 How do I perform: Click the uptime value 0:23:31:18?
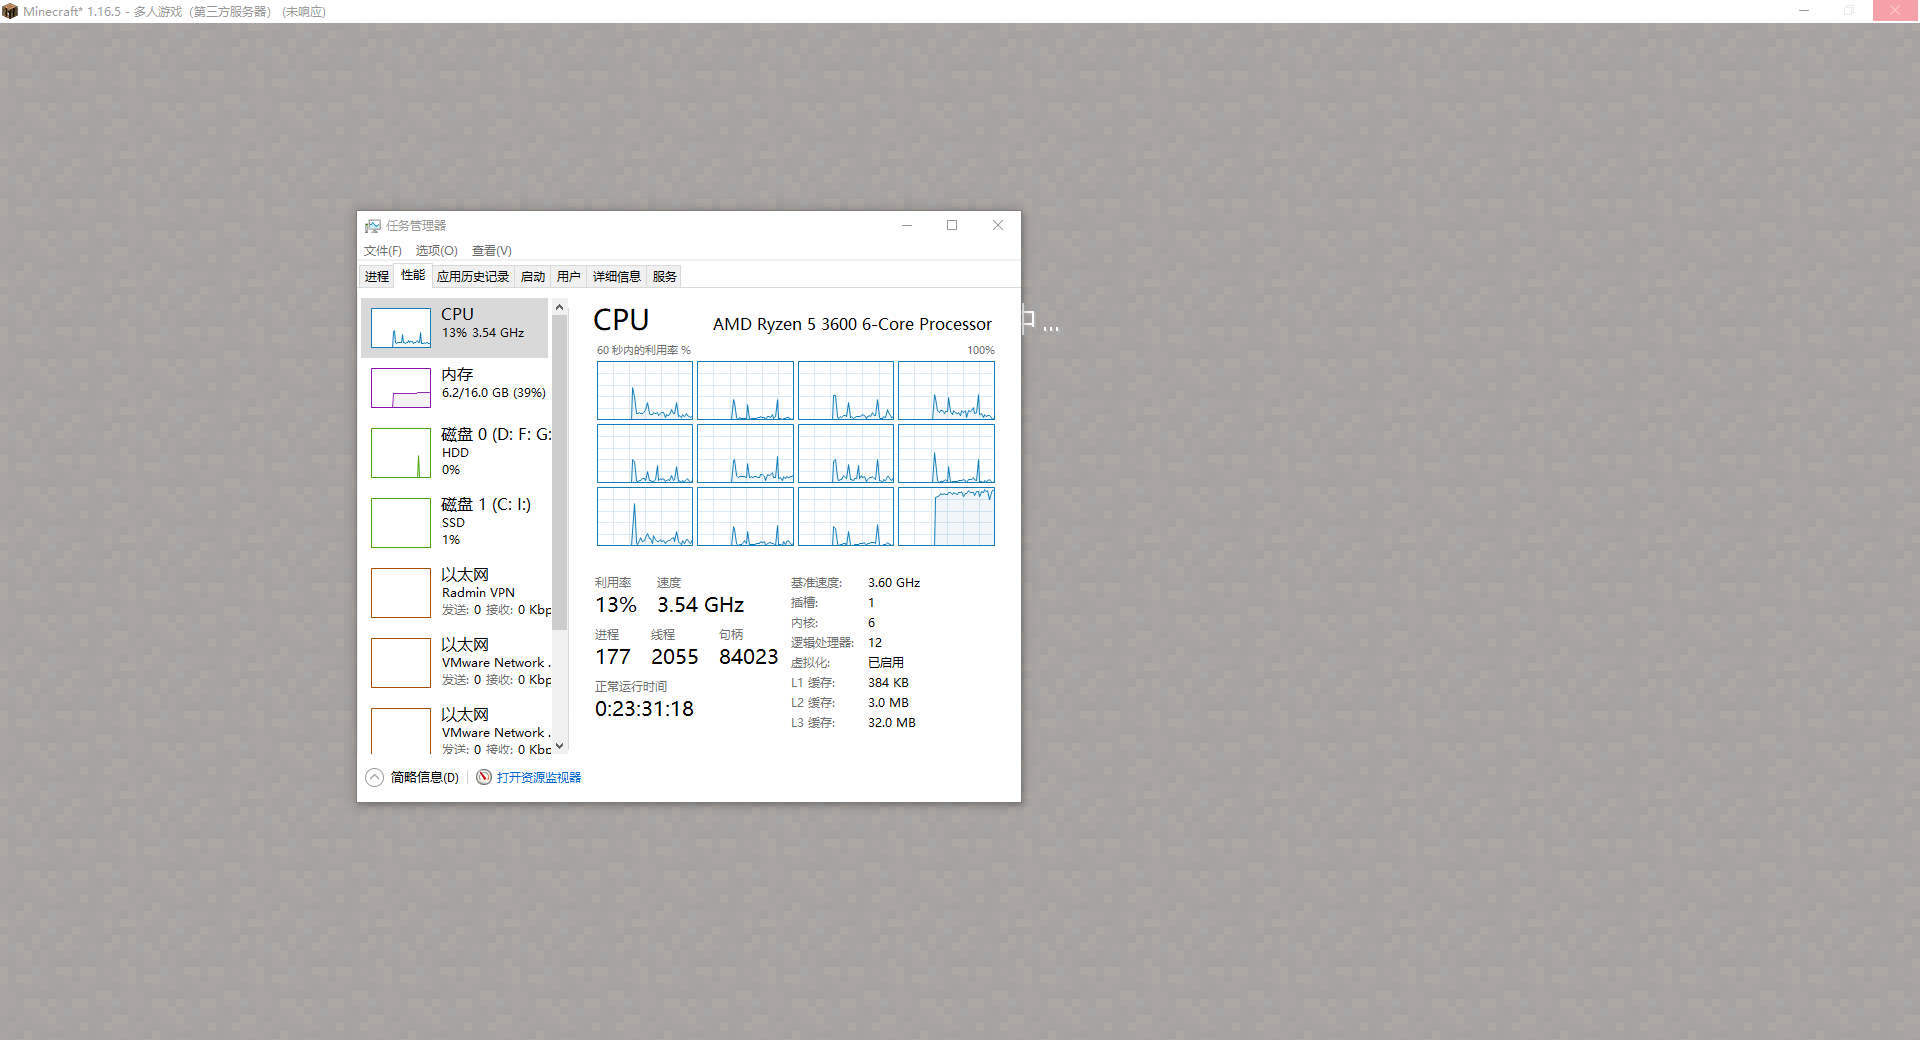point(644,709)
